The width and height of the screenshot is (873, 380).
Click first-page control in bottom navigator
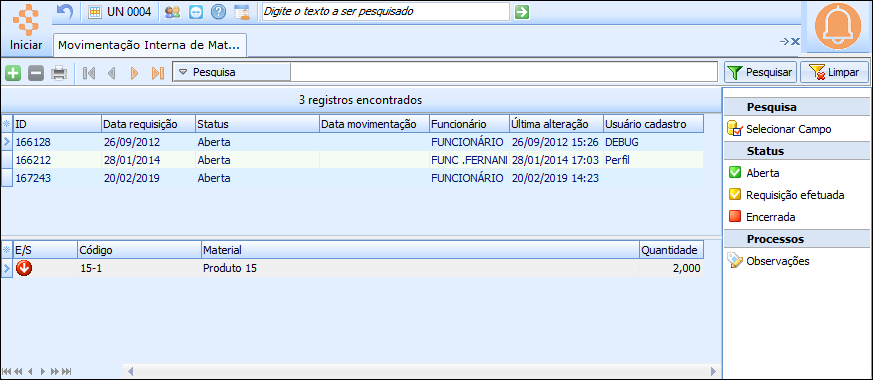point(7,371)
